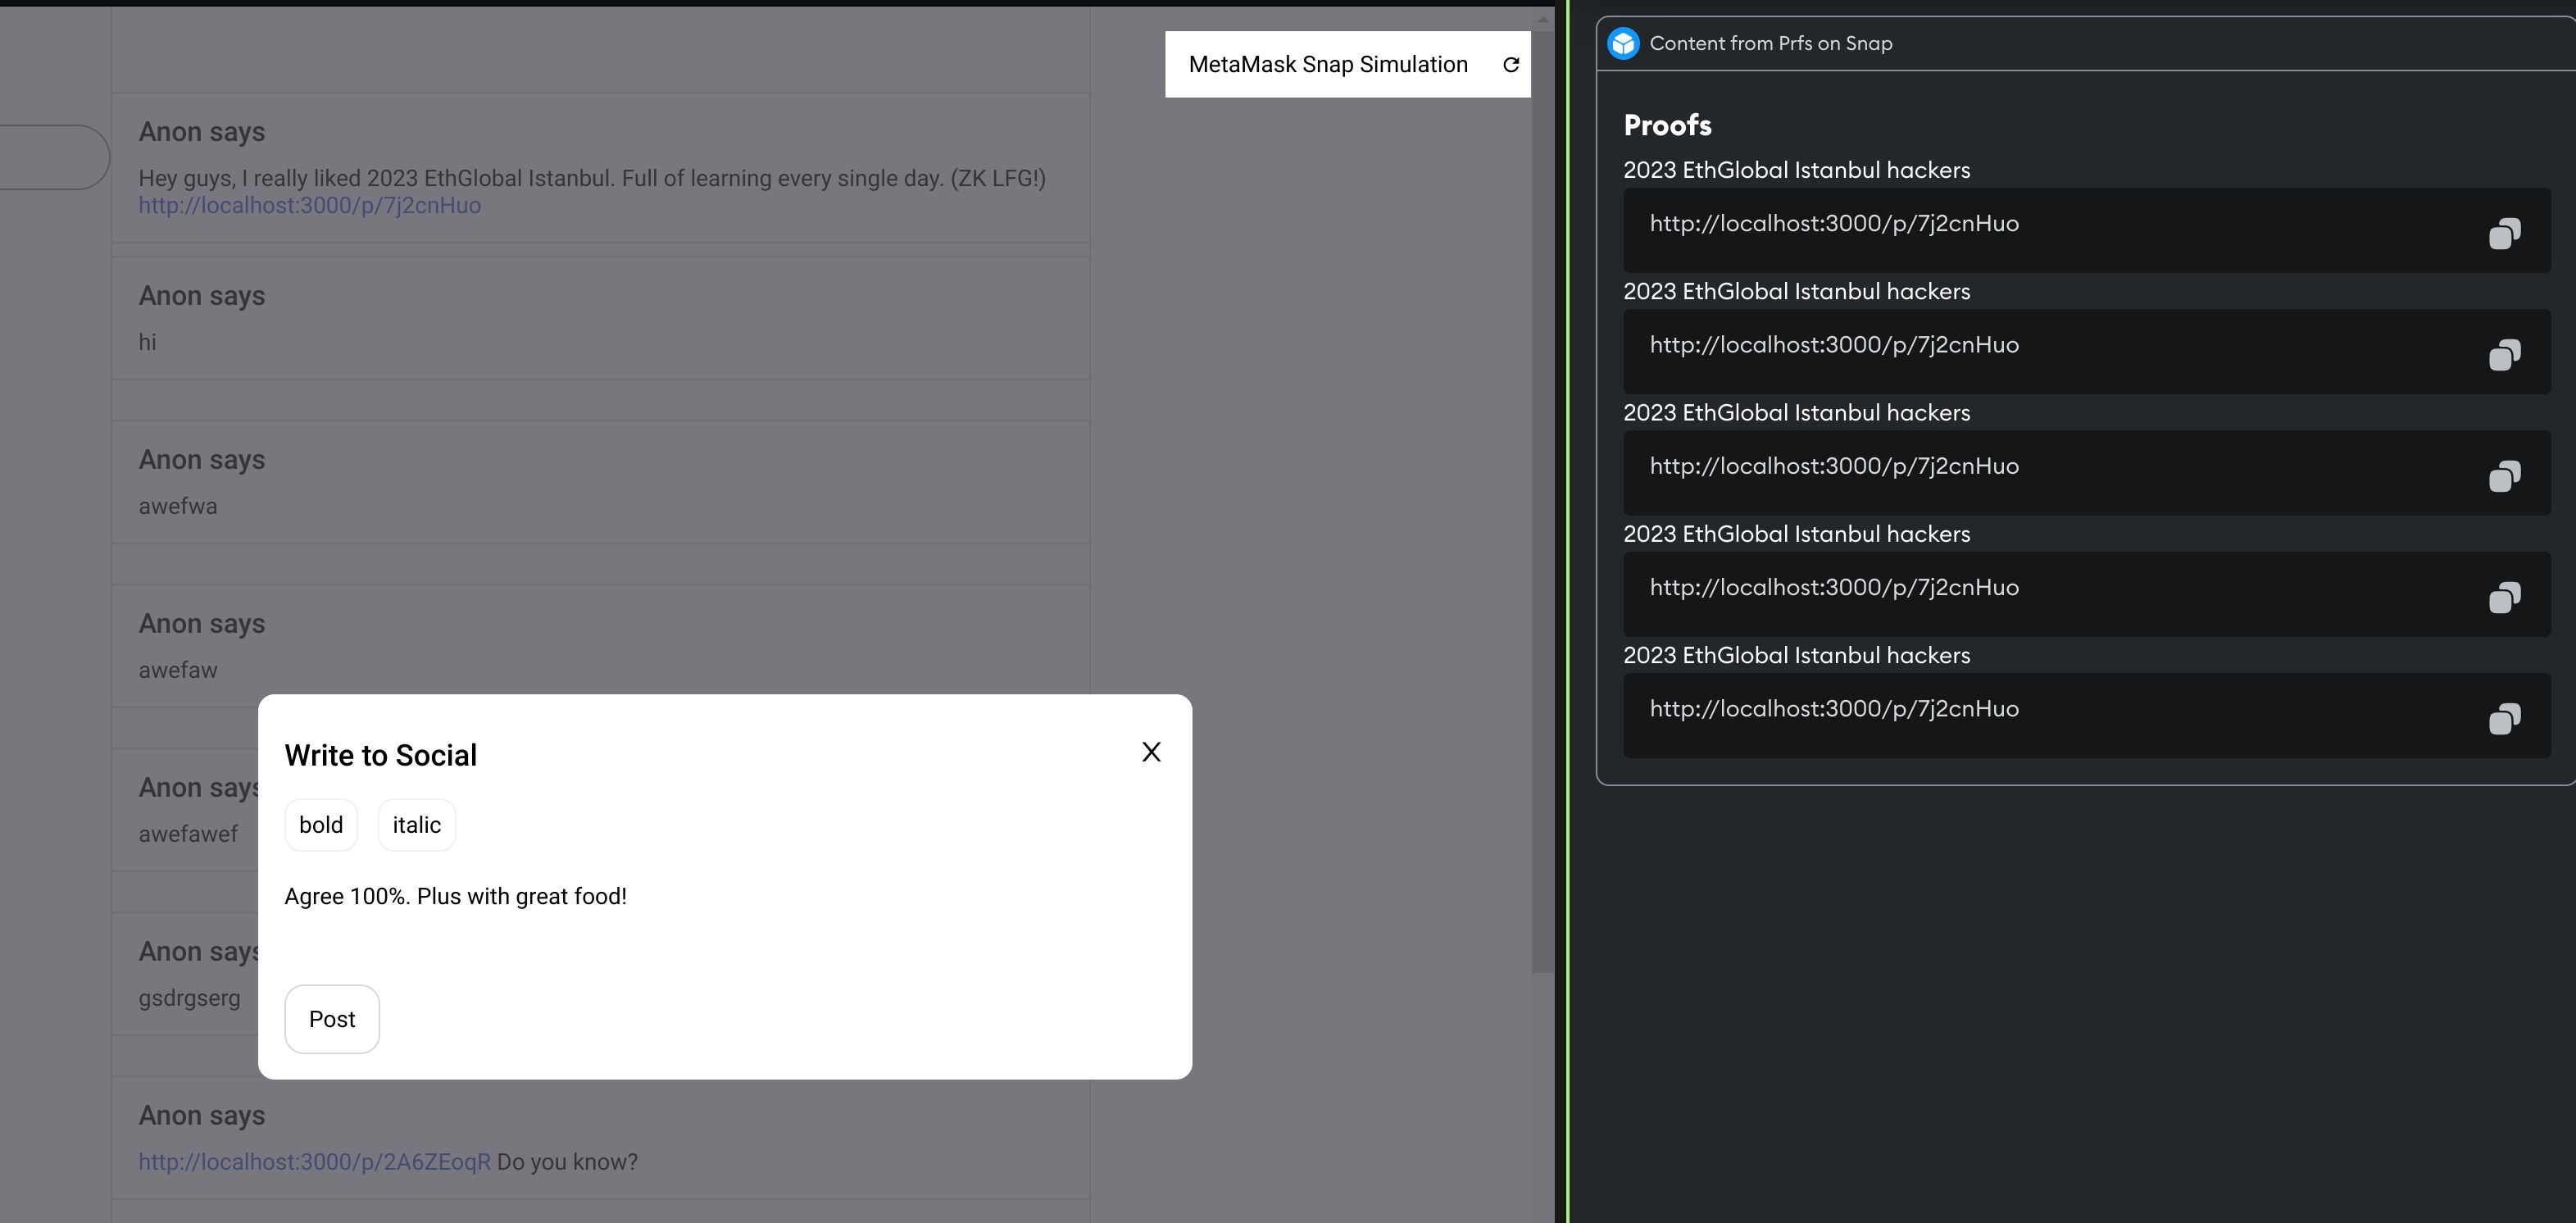
Task: Click the 'Write to Social' dialog title
Action: (x=380, y=755)
